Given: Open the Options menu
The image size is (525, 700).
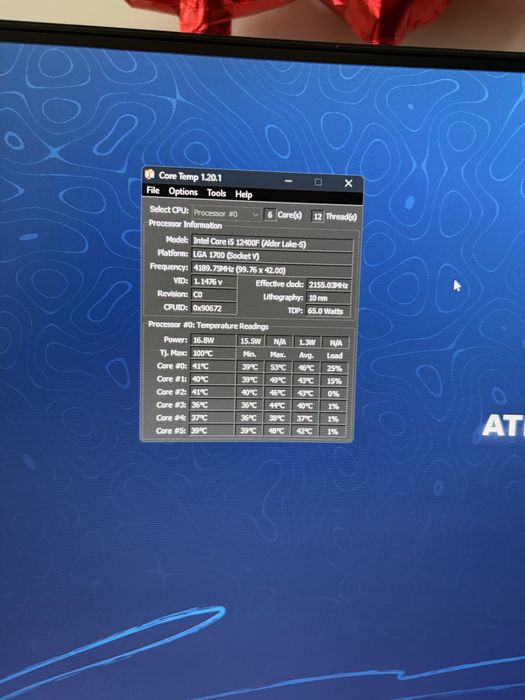Looking at the screenshot, I should pyautogui.click(x=183, y=192).
